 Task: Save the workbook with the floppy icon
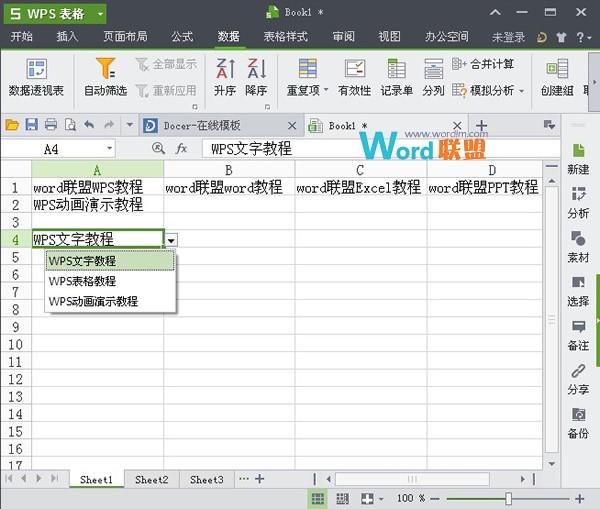[31, 125]
